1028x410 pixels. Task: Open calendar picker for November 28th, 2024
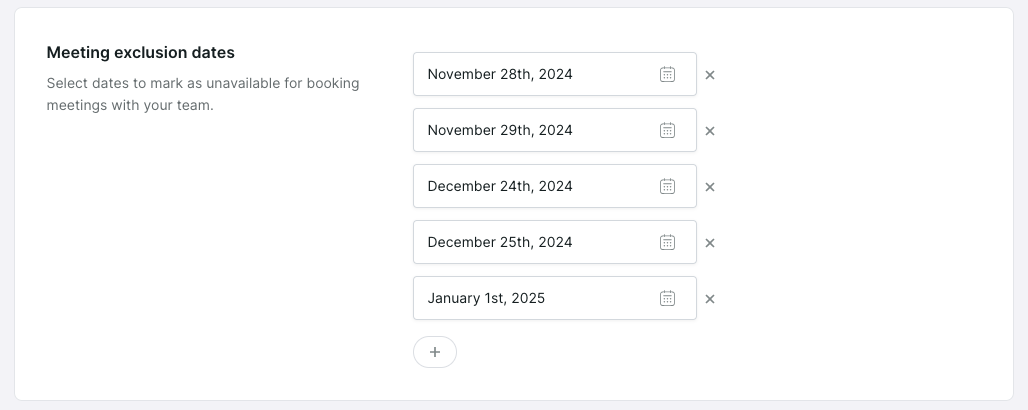pos(667,74)
